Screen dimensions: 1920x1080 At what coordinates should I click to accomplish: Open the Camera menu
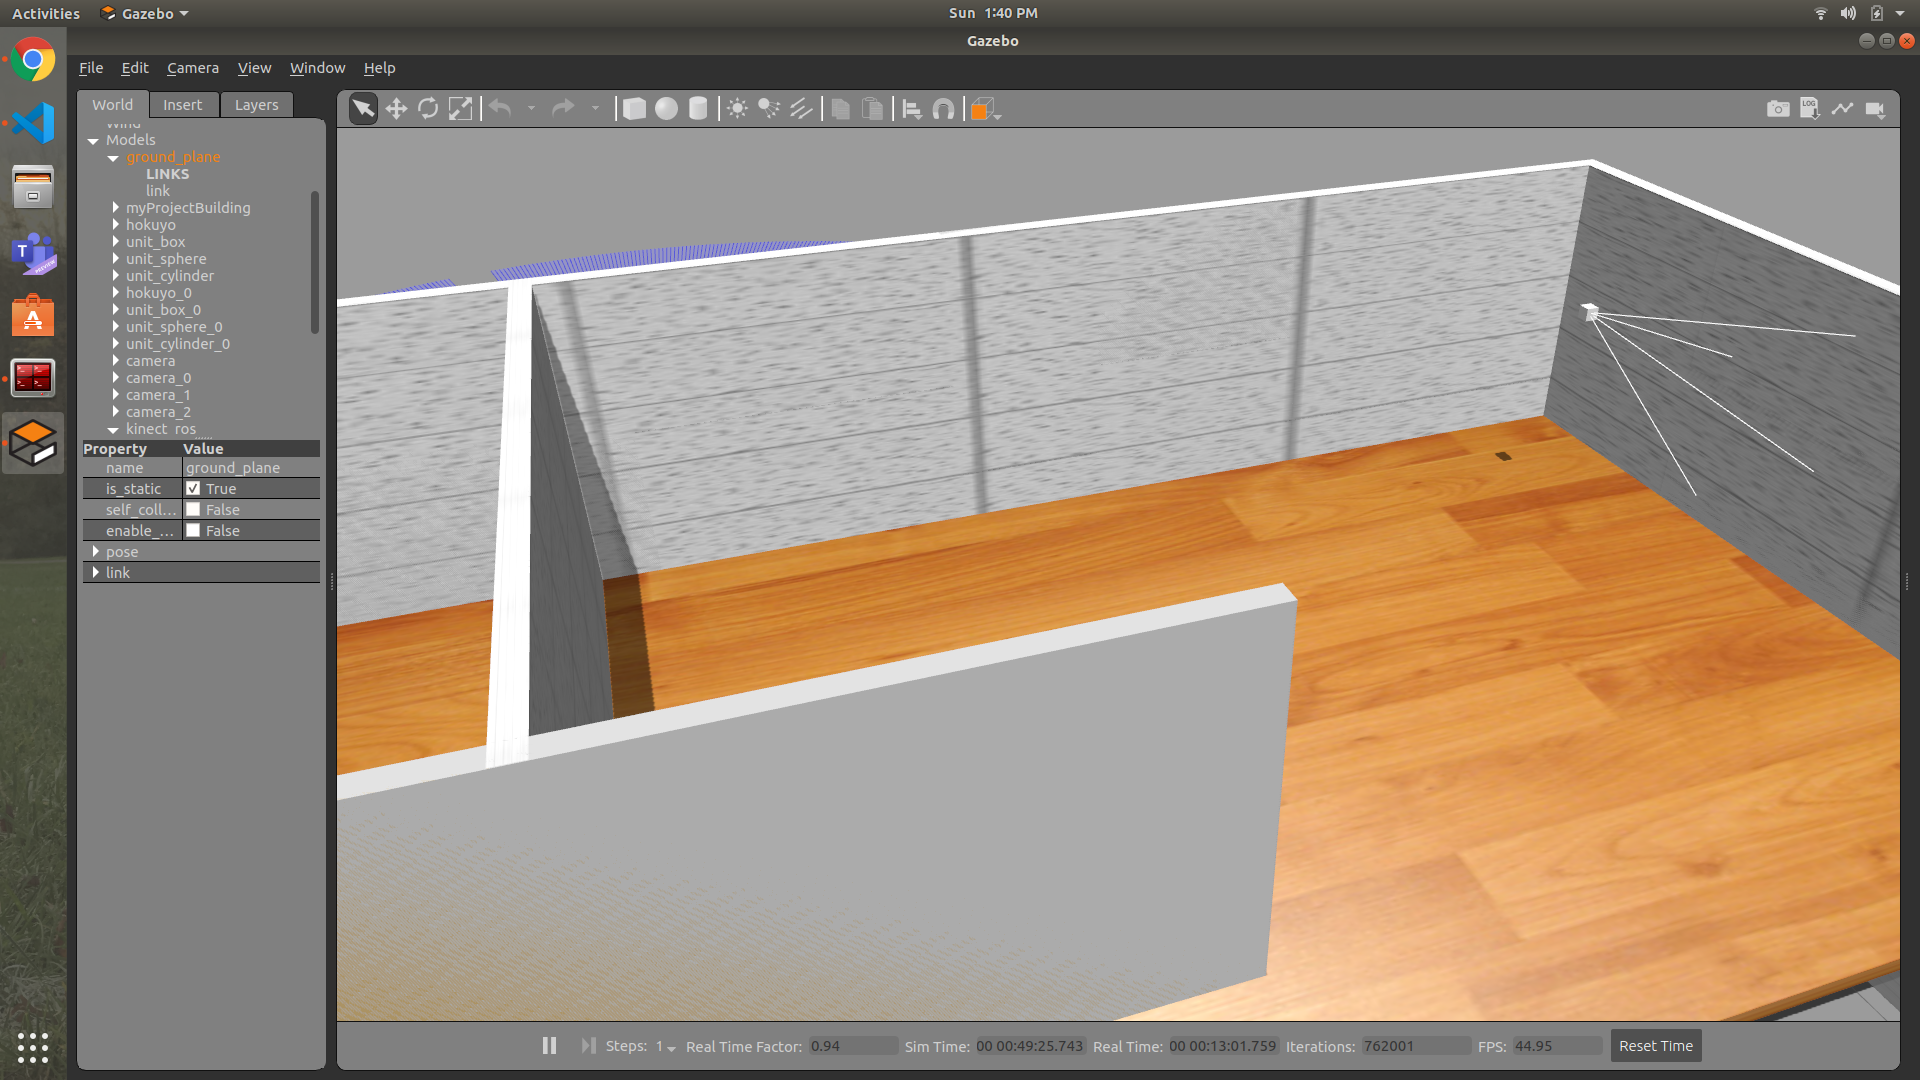[192, 68]
